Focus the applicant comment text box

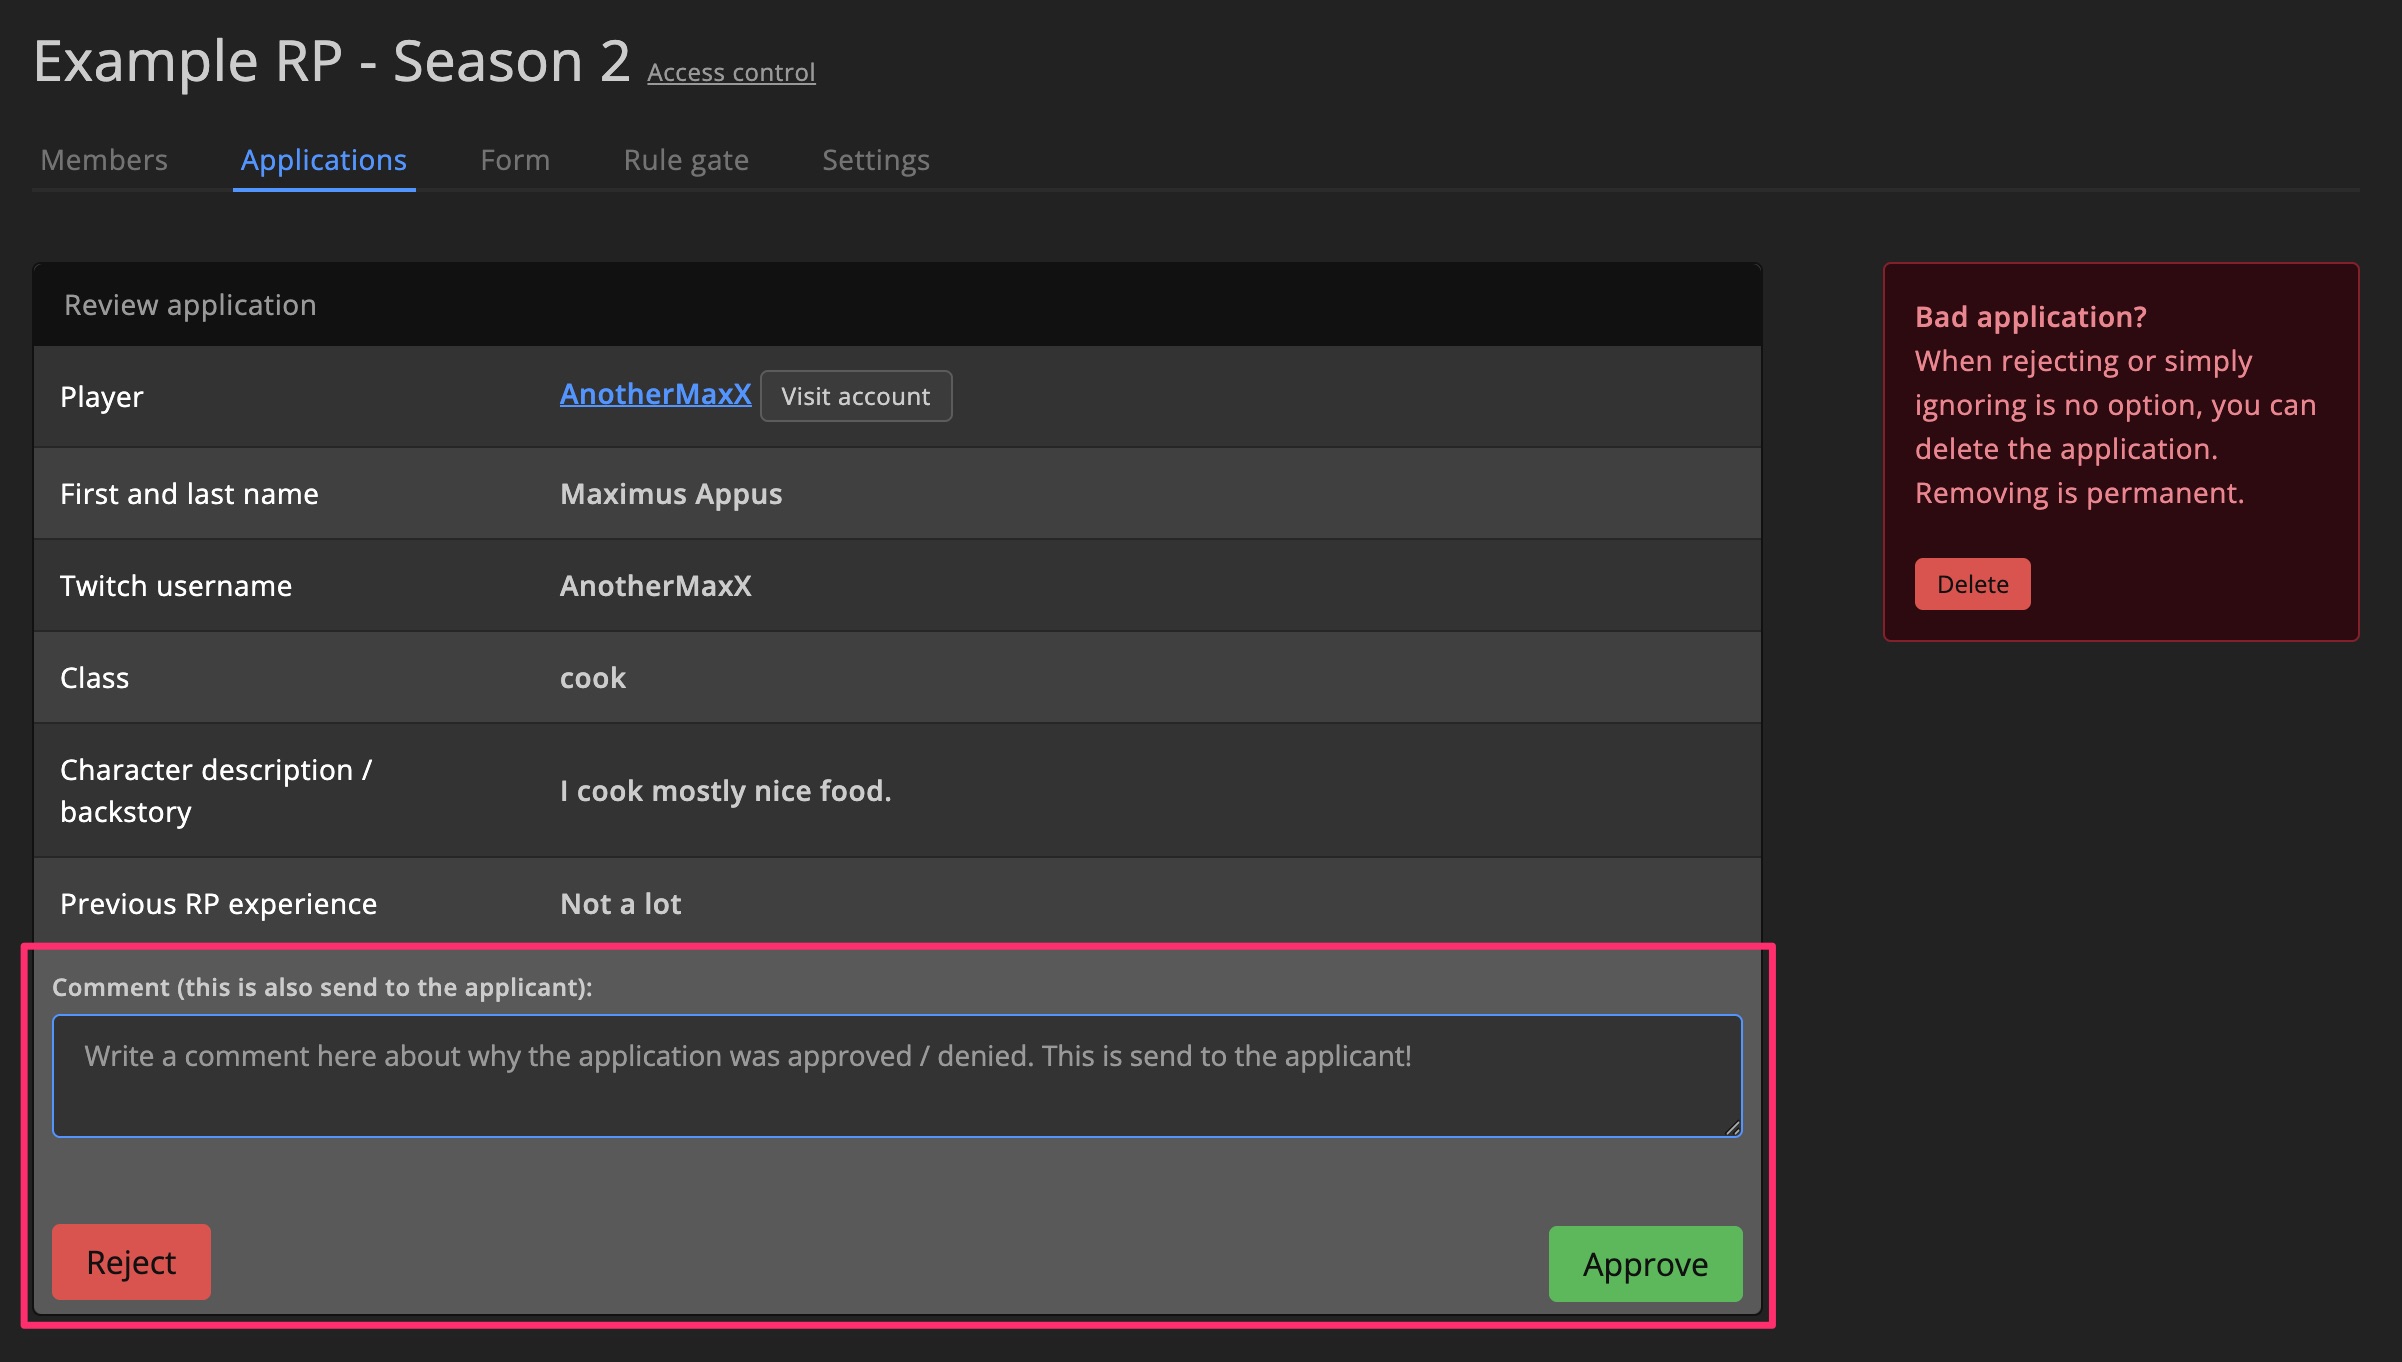[896, 1076]
